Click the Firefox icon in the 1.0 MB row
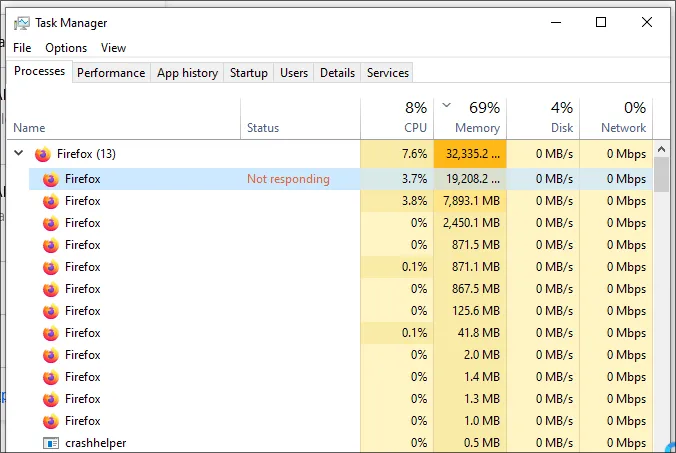 click(x=51, y=421)
